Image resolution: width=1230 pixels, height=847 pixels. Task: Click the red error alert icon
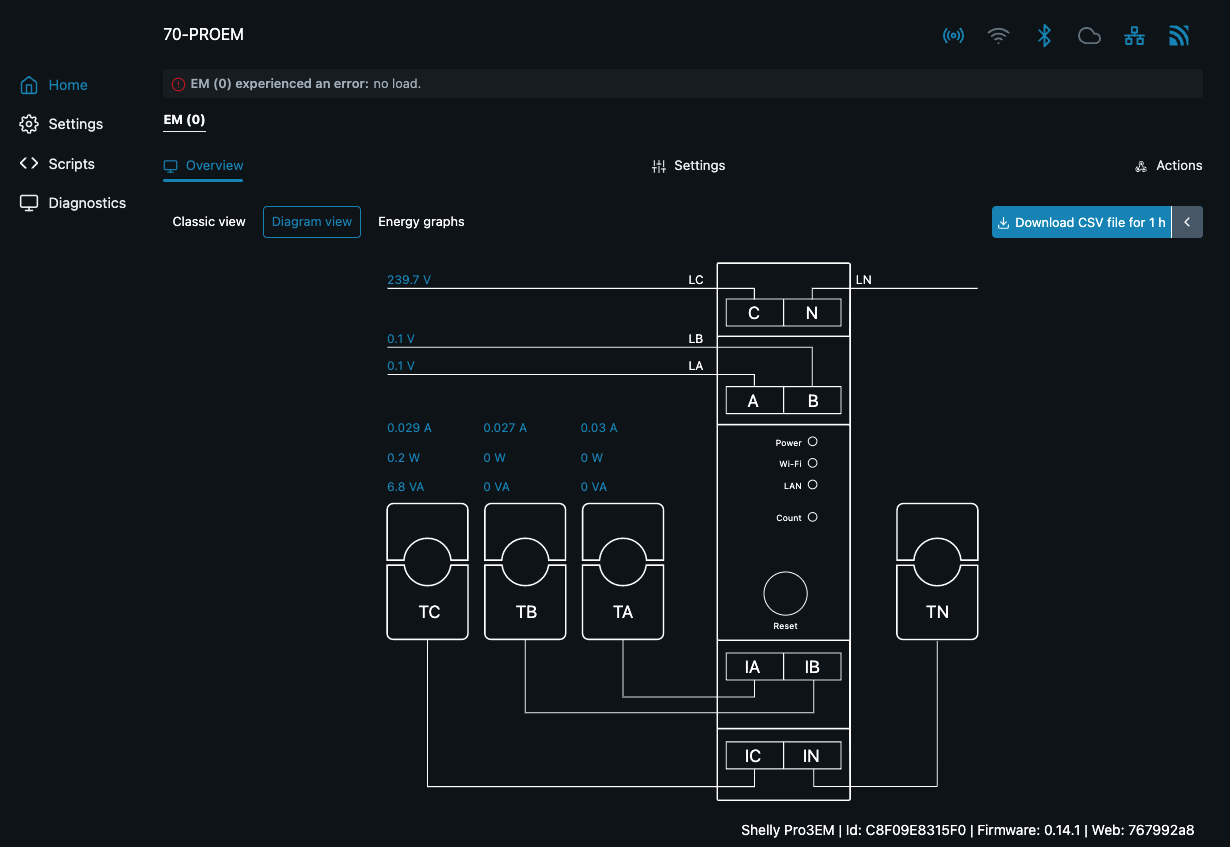pyautogui.click(x=178, y=84)
